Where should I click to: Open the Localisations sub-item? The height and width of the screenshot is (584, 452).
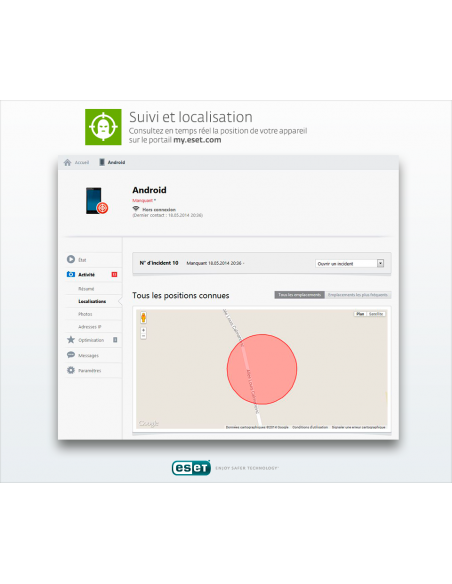coord(92,301)
